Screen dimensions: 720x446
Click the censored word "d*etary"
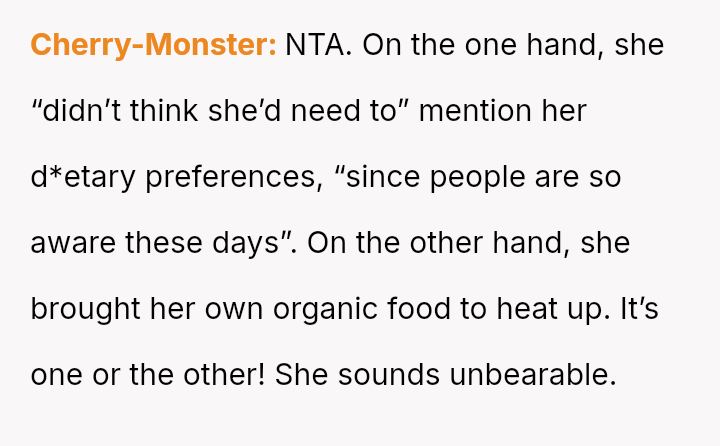[x=84, y=177]
